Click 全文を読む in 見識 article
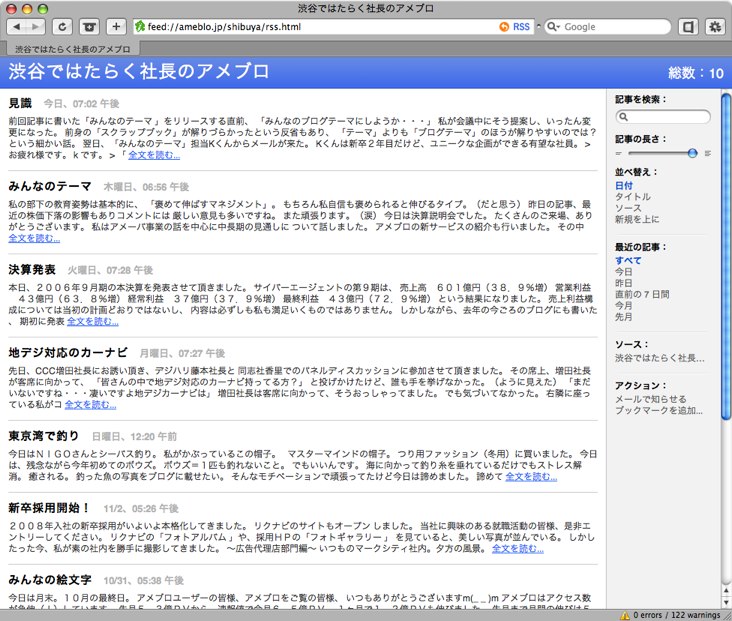The width and height of the screenshot is (732, 621). 154,155
